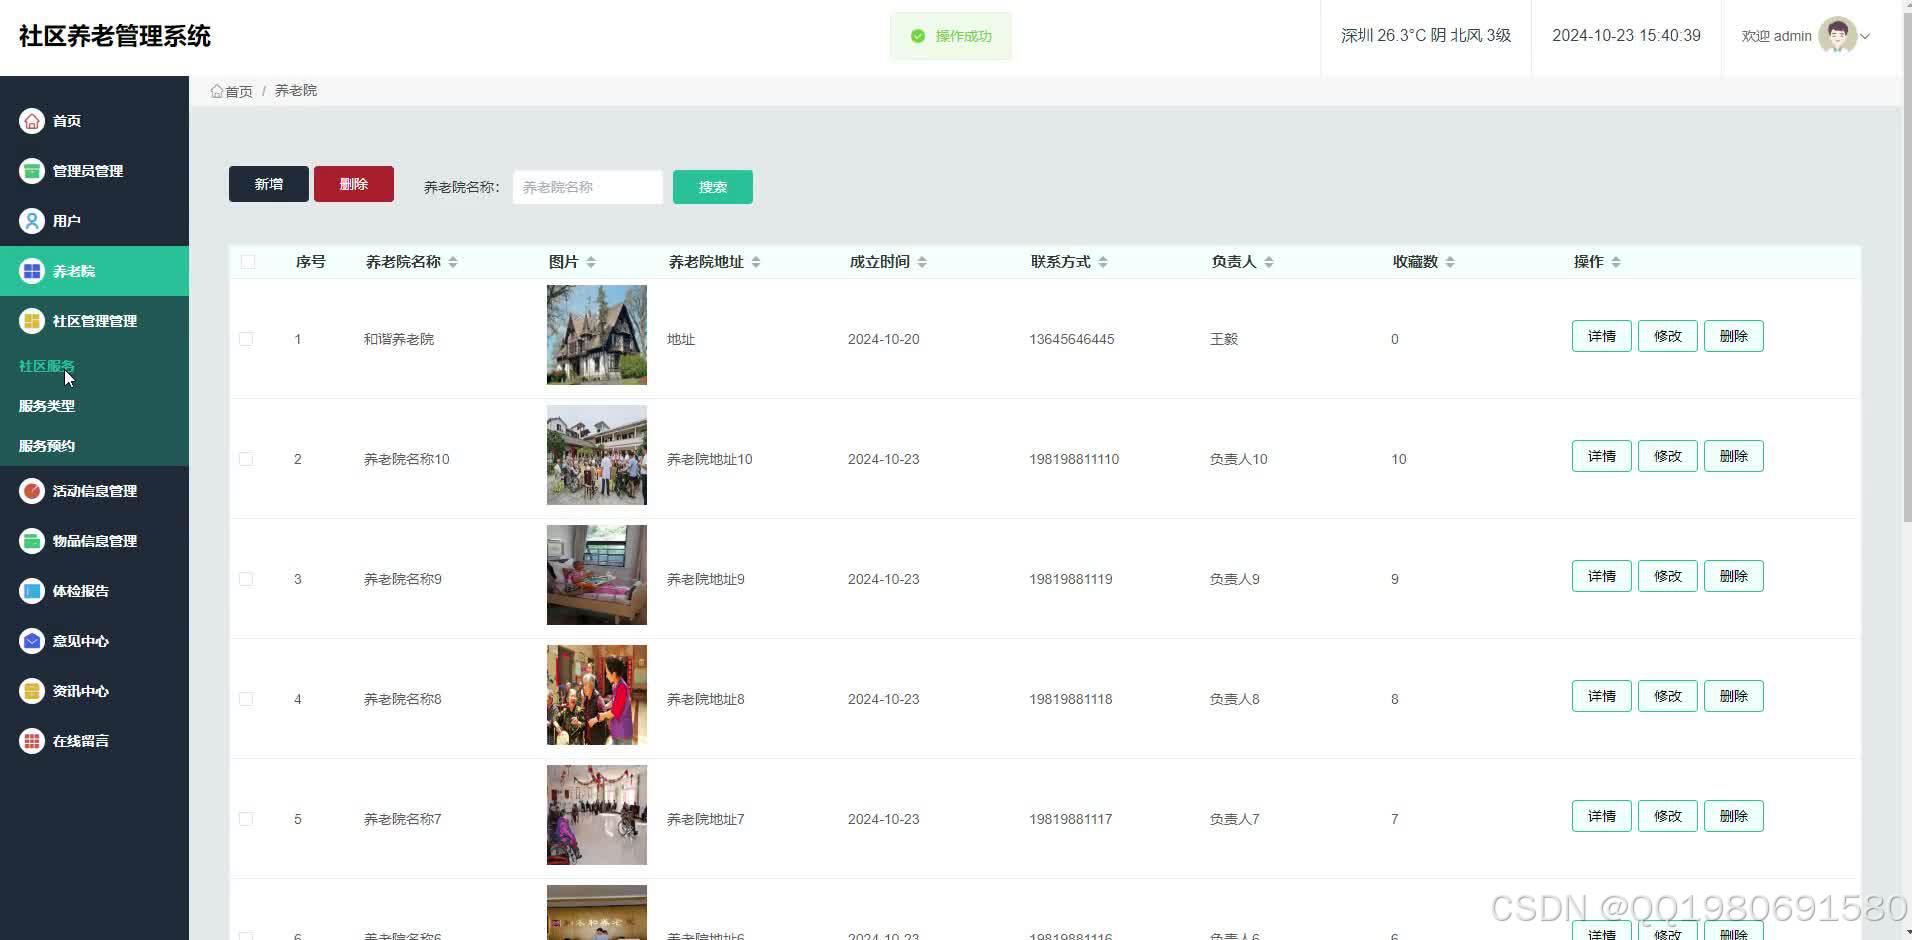Click the 资讯中心 sidebar icon

[x=32, y=691]
